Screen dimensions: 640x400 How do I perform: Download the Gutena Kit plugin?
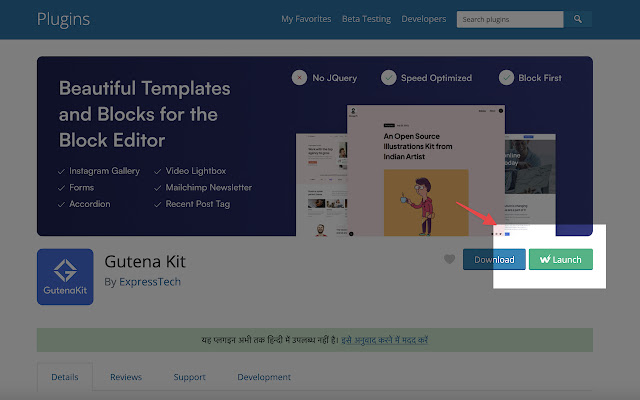(494, 259)
